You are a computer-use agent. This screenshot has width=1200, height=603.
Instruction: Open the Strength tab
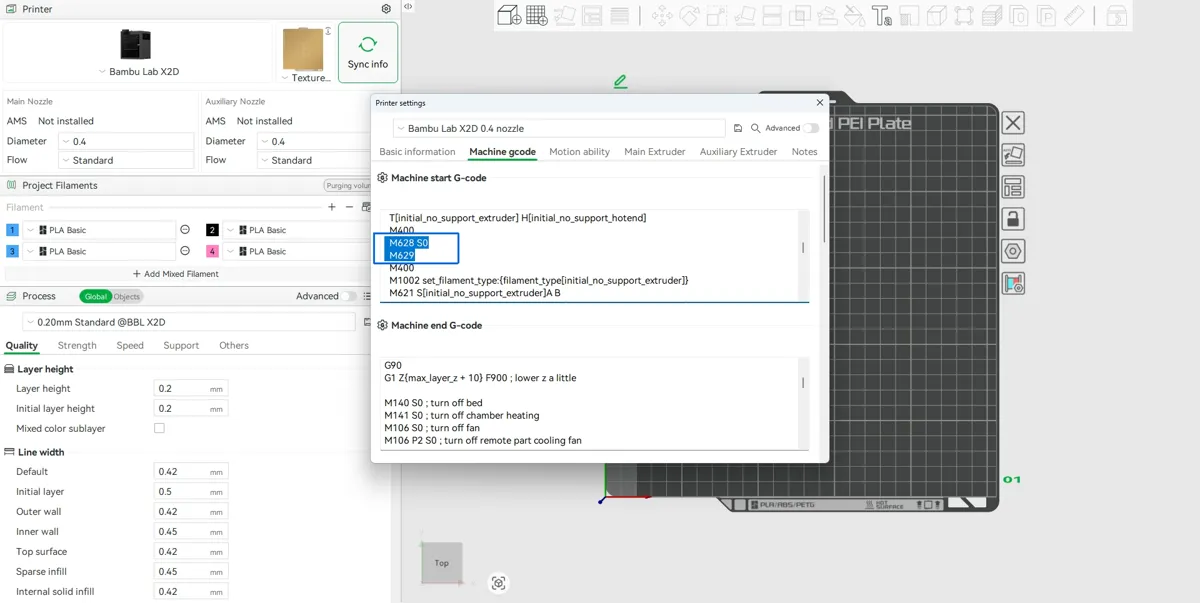pyautogui.click(x=77, y=345)
